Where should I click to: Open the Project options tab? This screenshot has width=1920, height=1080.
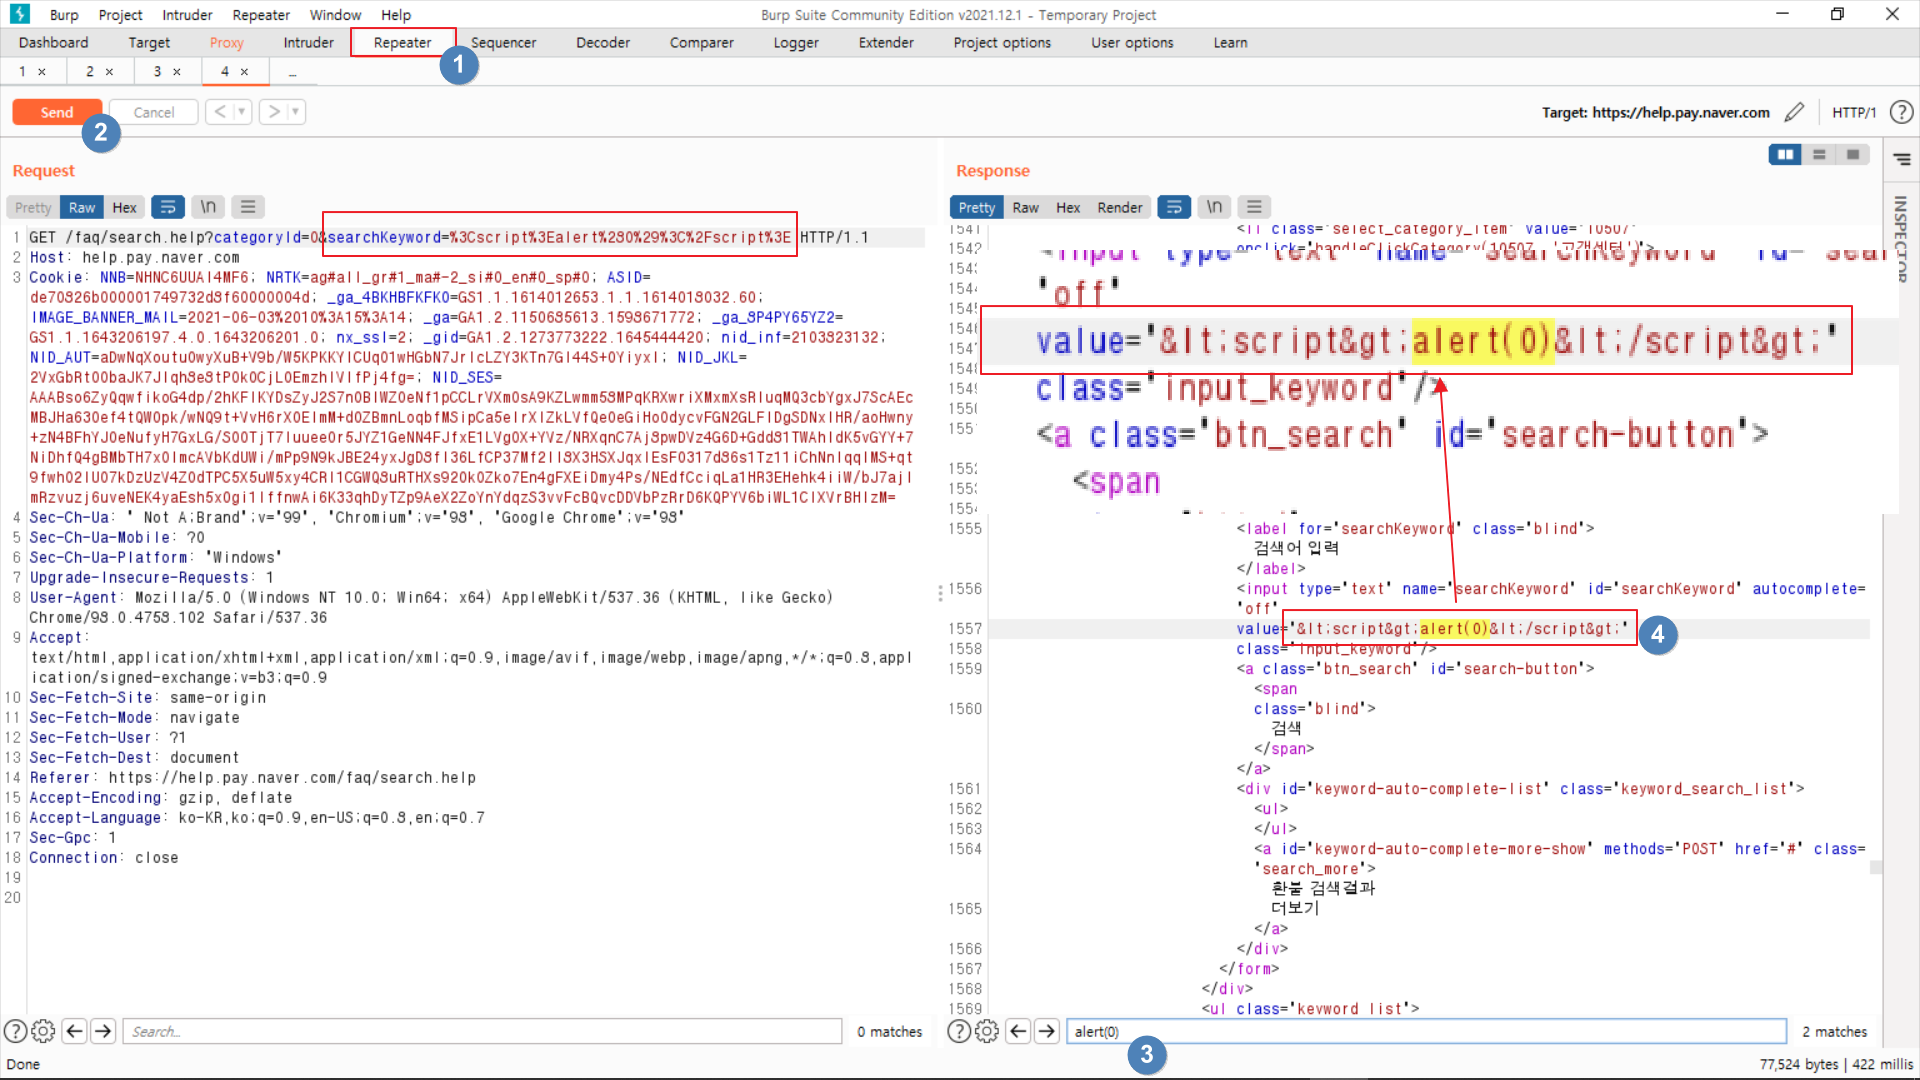click(x=1002, y=42)
